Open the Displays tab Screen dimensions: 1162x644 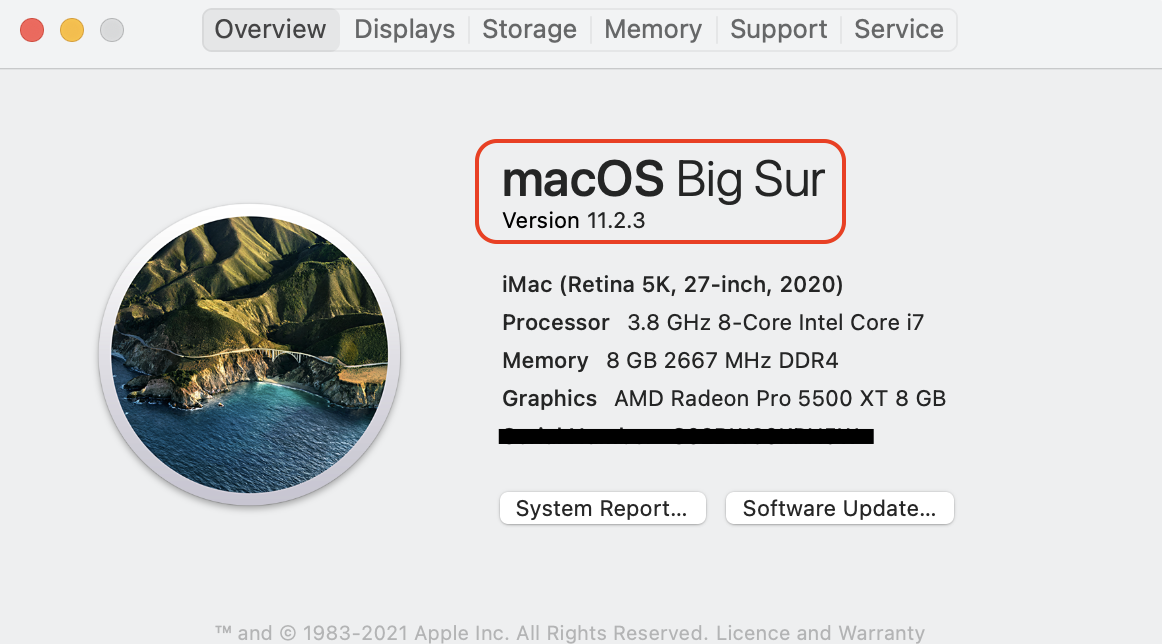click(x=404, y=30)
